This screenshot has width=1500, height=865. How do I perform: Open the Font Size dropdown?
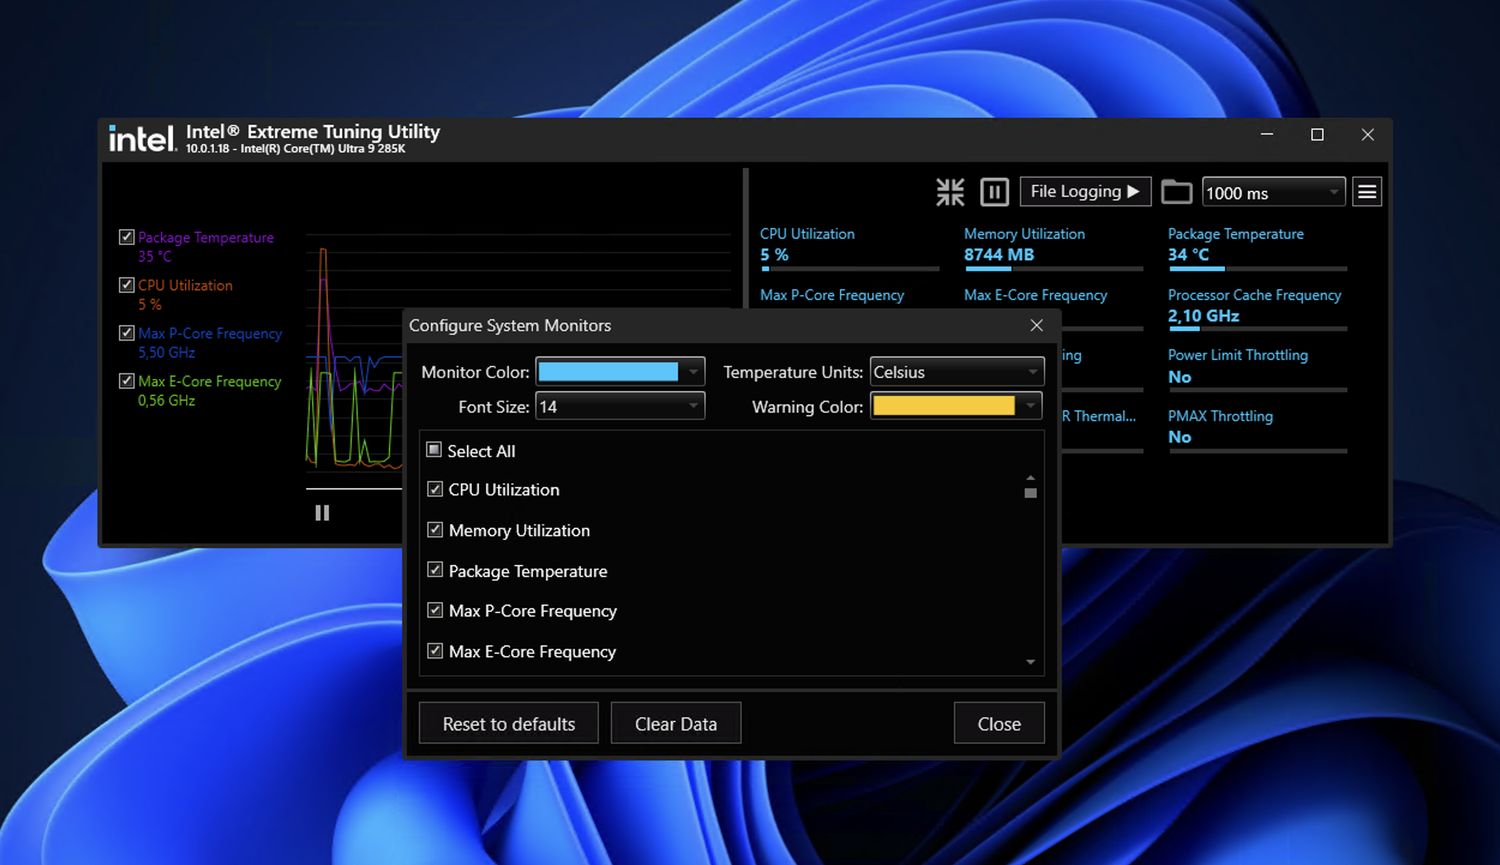(x=620, y=406)
